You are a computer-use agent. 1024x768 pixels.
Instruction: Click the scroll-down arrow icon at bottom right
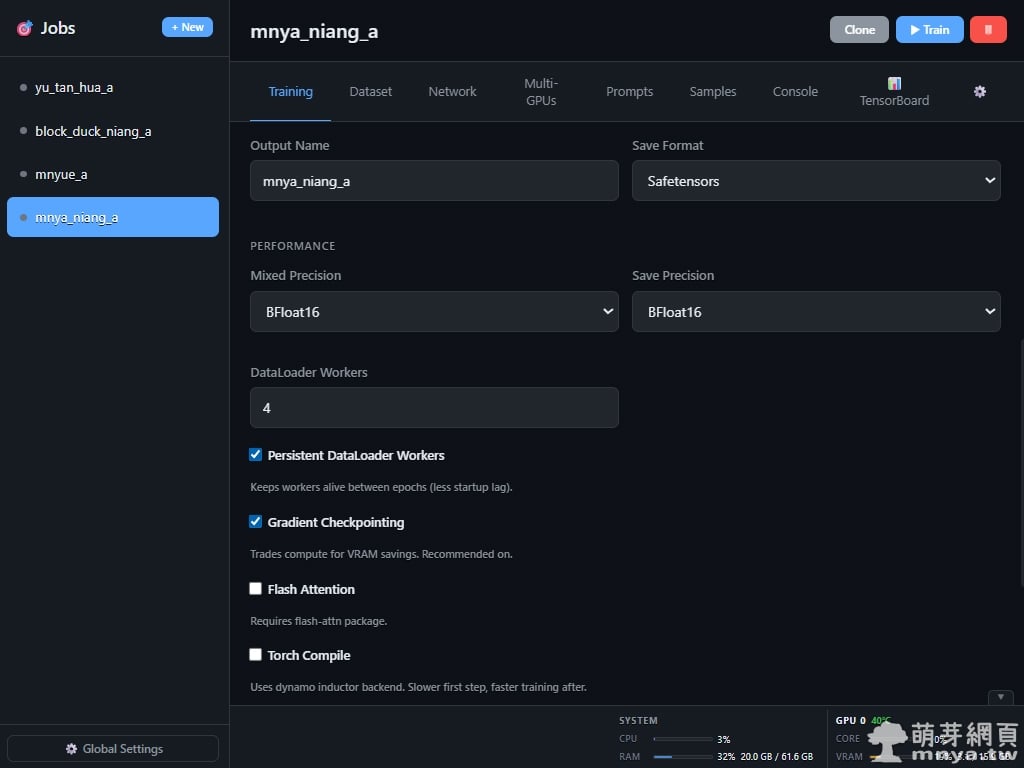1001,697
